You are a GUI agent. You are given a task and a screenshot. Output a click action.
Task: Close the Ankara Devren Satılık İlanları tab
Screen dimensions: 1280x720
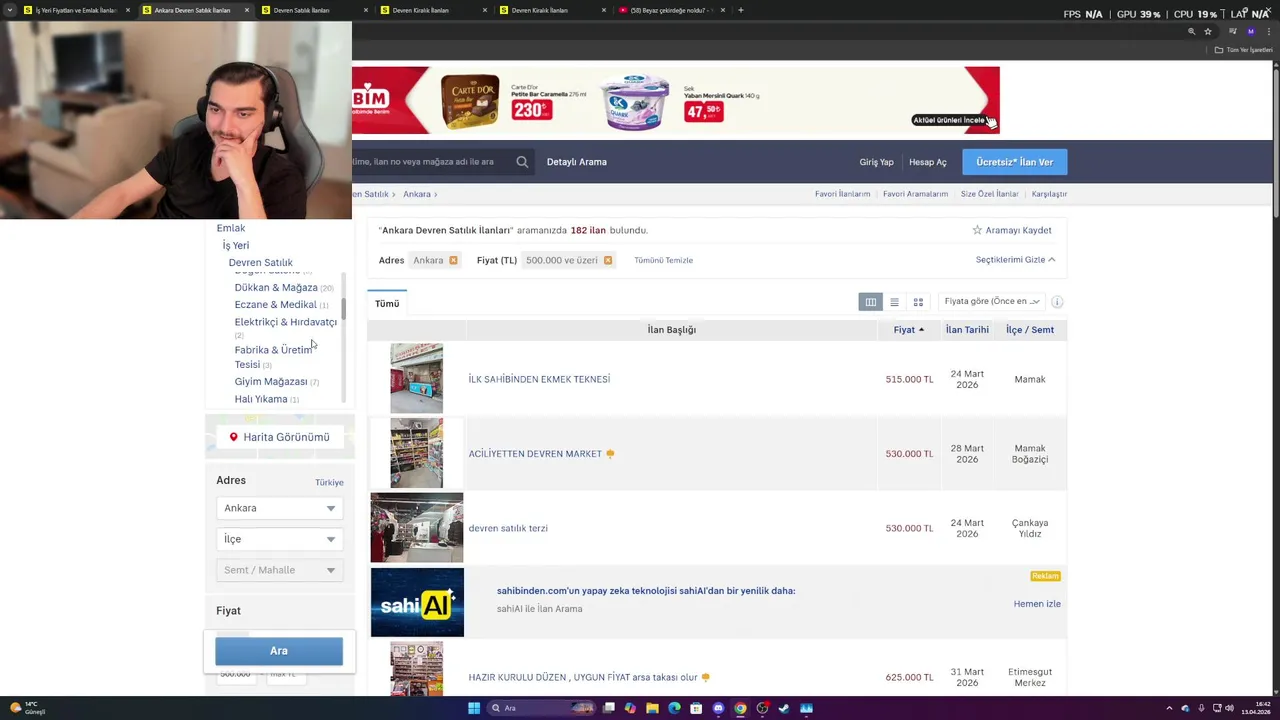(246, 10)
